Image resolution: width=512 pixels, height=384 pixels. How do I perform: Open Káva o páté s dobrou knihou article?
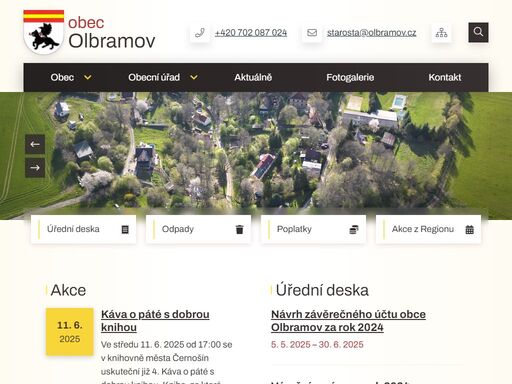[x=155, y=321]
